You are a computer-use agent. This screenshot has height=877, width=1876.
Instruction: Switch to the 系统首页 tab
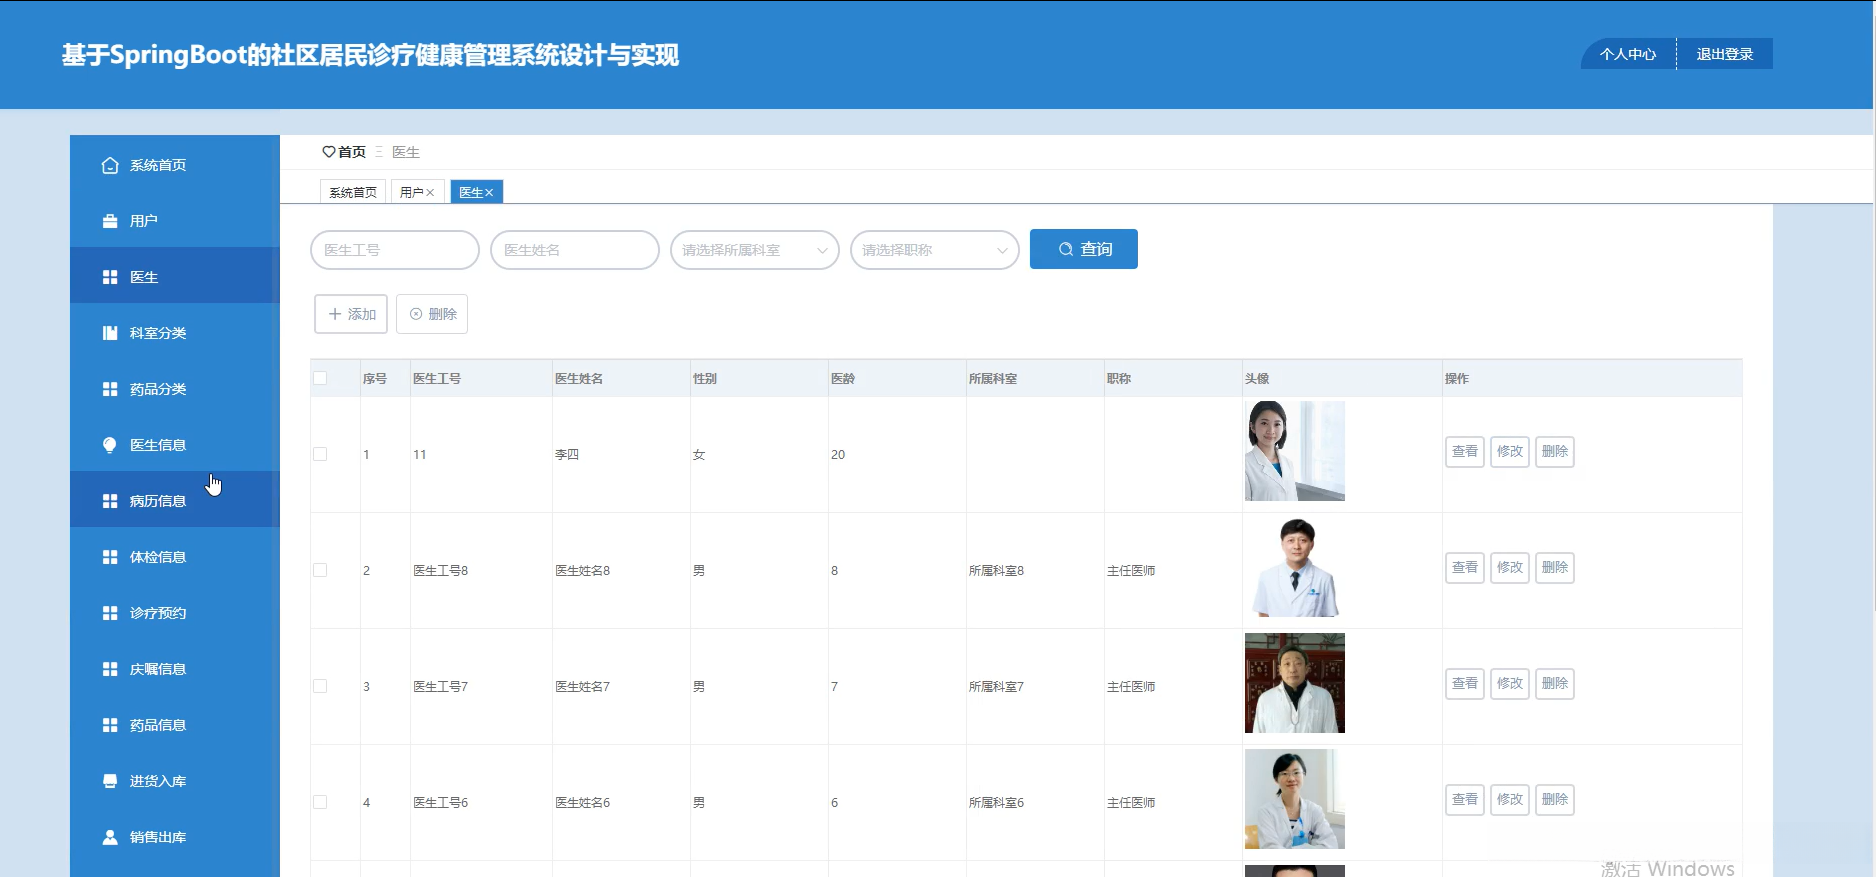(x=353, y=192)
